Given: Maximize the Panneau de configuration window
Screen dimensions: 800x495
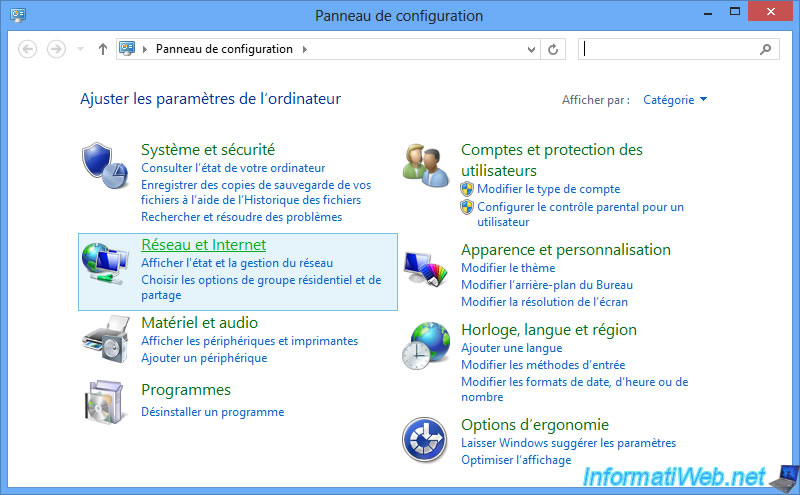Looking at the screenshot, I should click(x=735, y=12).
